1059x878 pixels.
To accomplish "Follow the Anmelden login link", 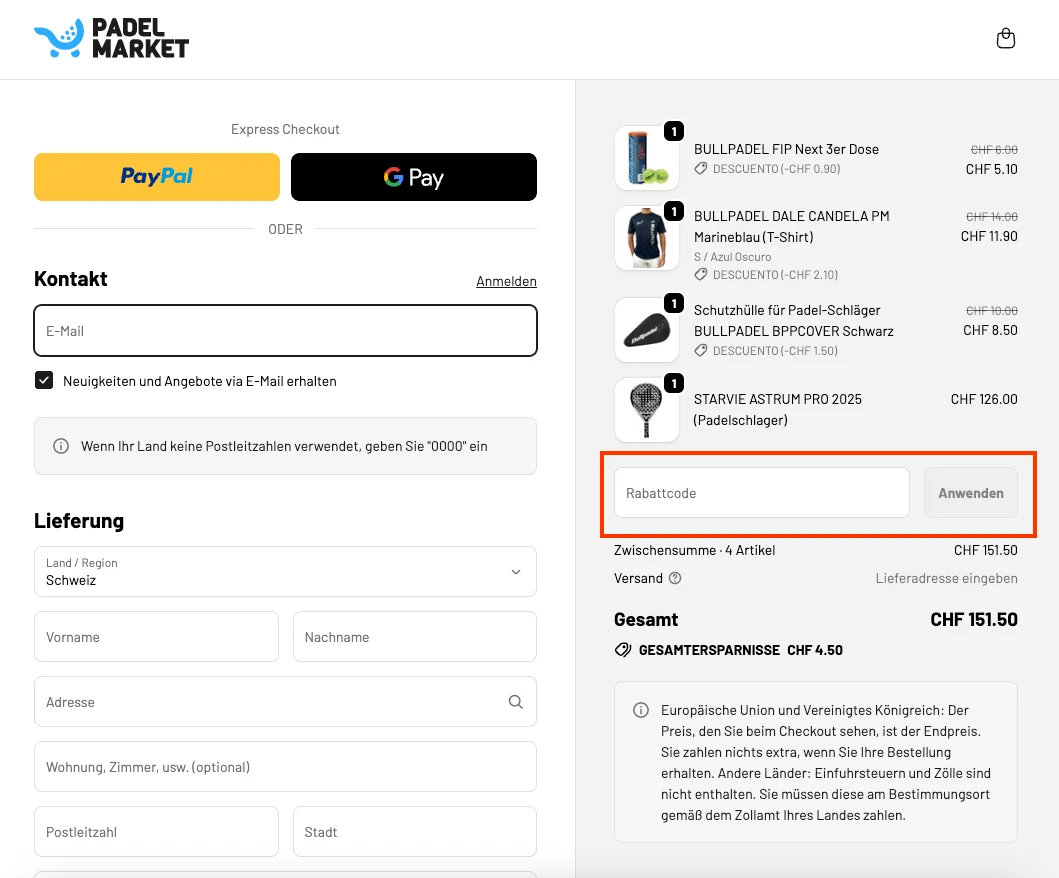I will click(x=506, y=281).
